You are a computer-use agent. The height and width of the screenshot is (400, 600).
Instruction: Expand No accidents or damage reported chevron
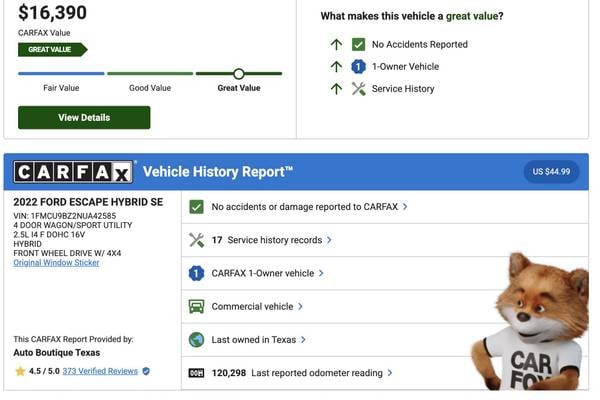pyautogui.click(x=405, y=207)
